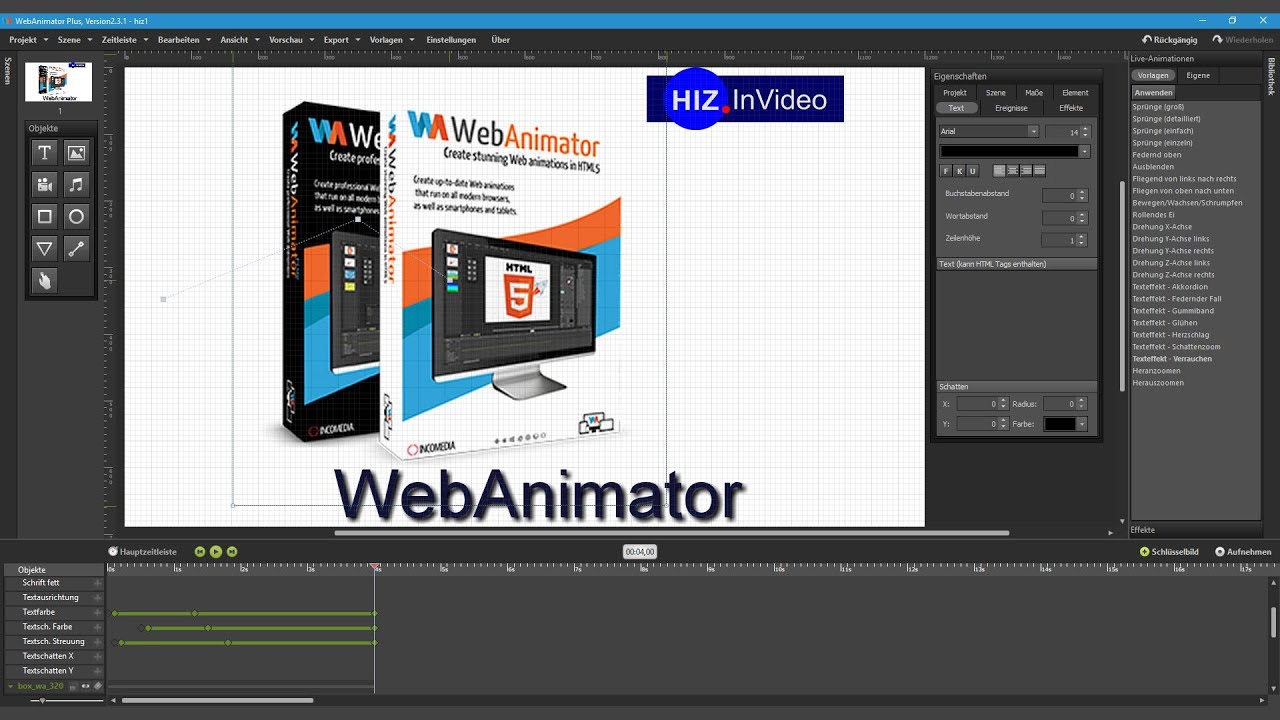1280x720 pixels.
Task: Toggle bold F text formatting
Action: point(946,171)
